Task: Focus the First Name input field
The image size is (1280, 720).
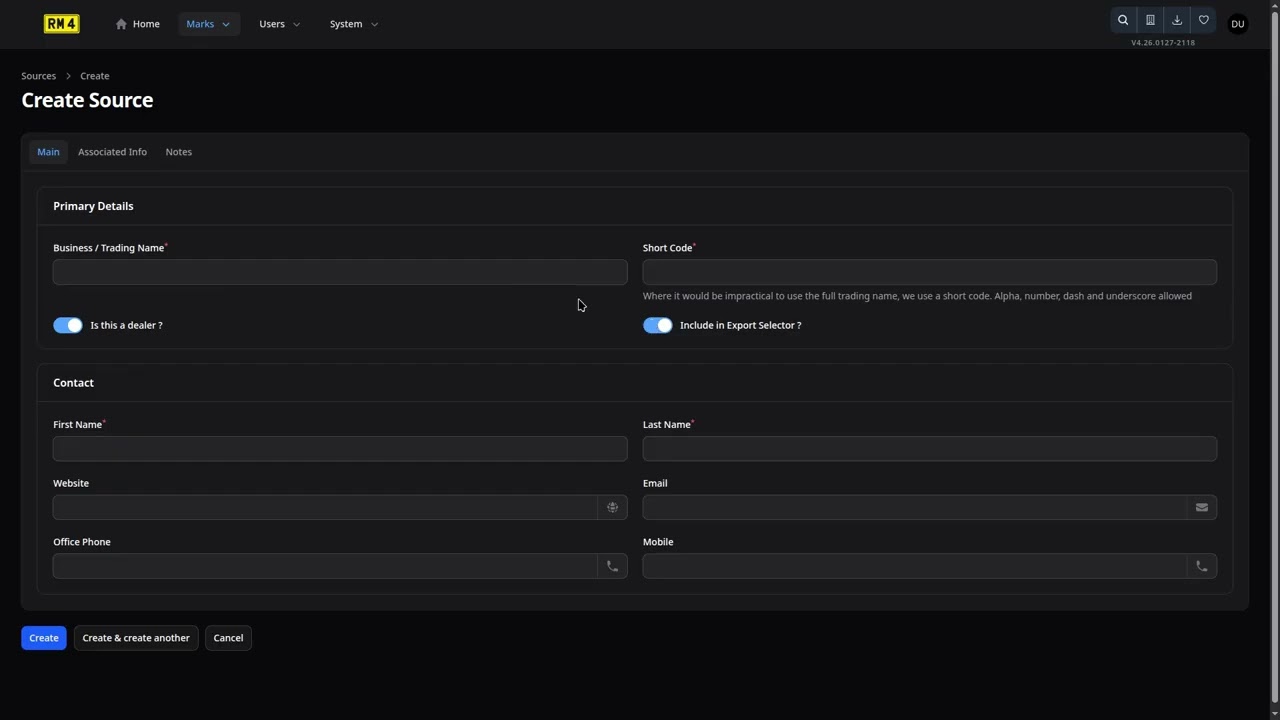Action: pos(340,449)
